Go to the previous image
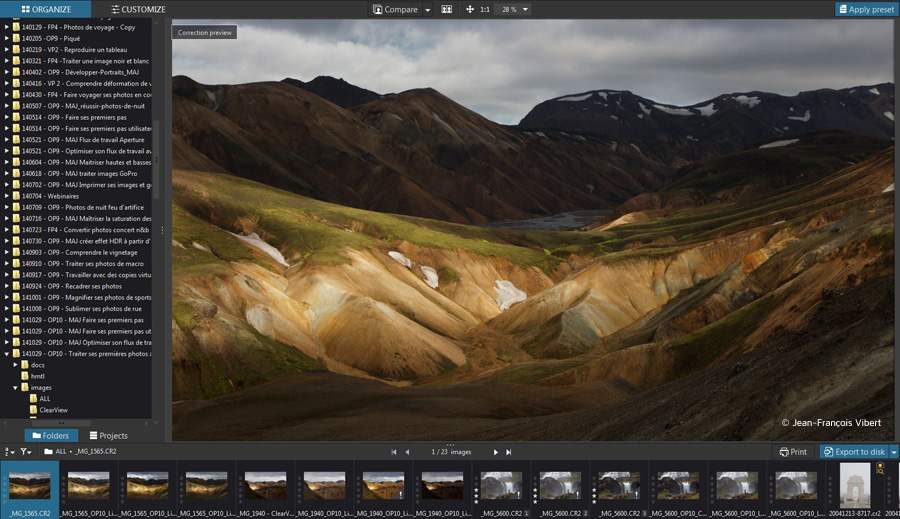The width and height of the screenshot is (900, 519). [x=407, y=452]
